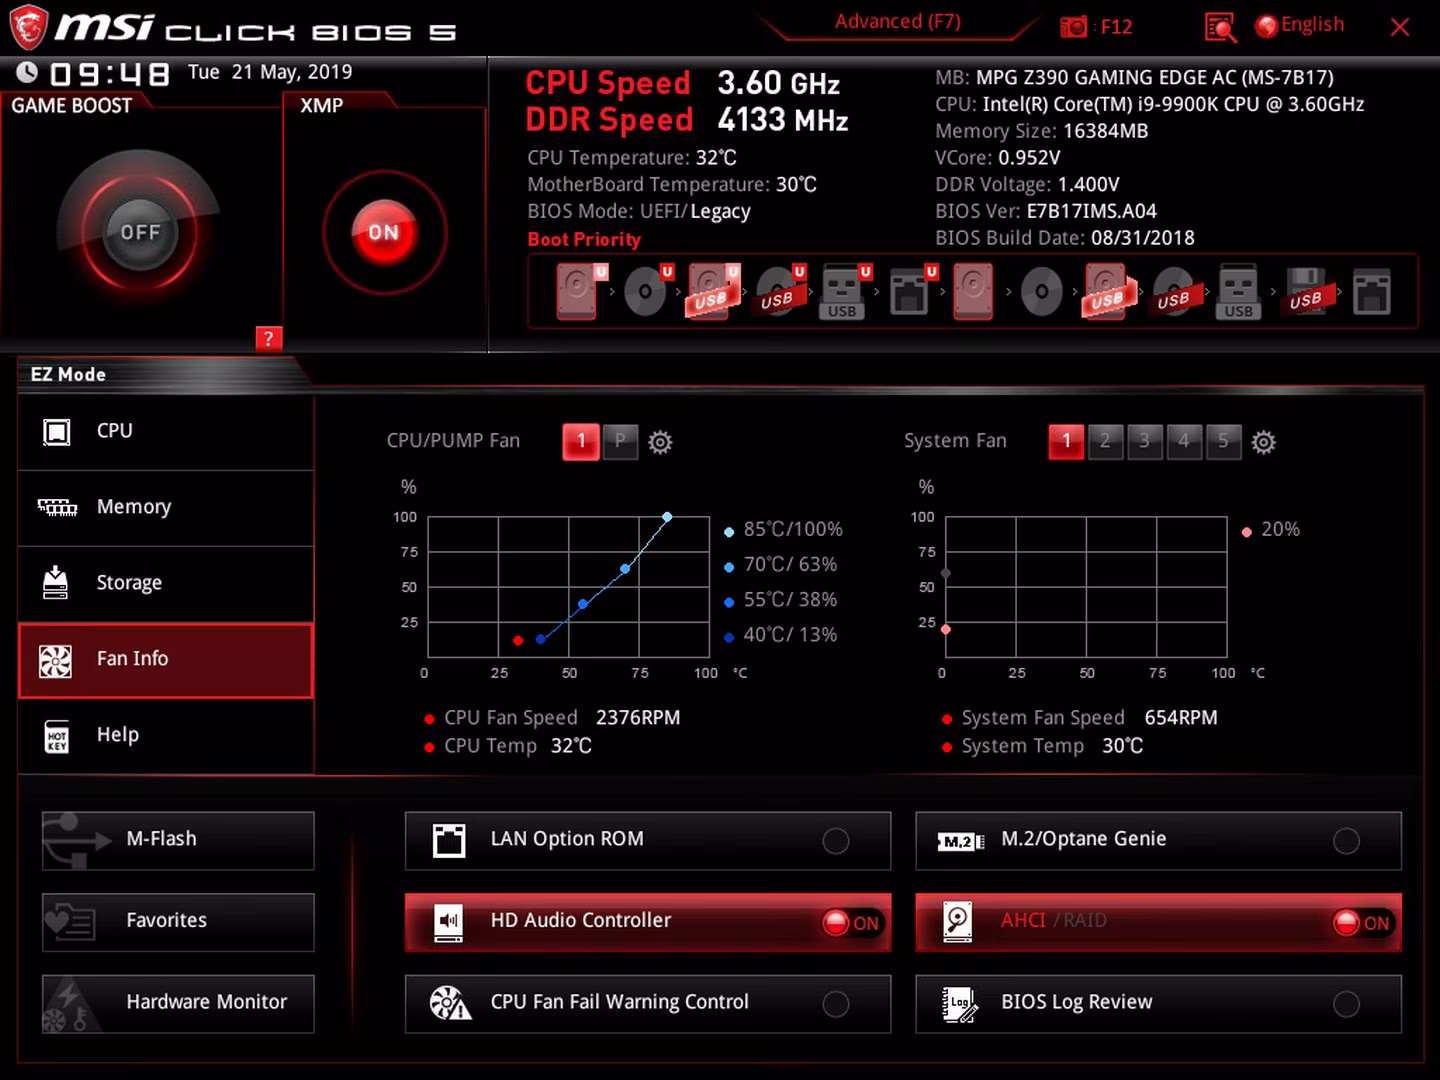The width and height of the screenshot is (1440, 1080).
Task: Click the date Tue 21 May, 2019
Action: [x=270, y=72]
